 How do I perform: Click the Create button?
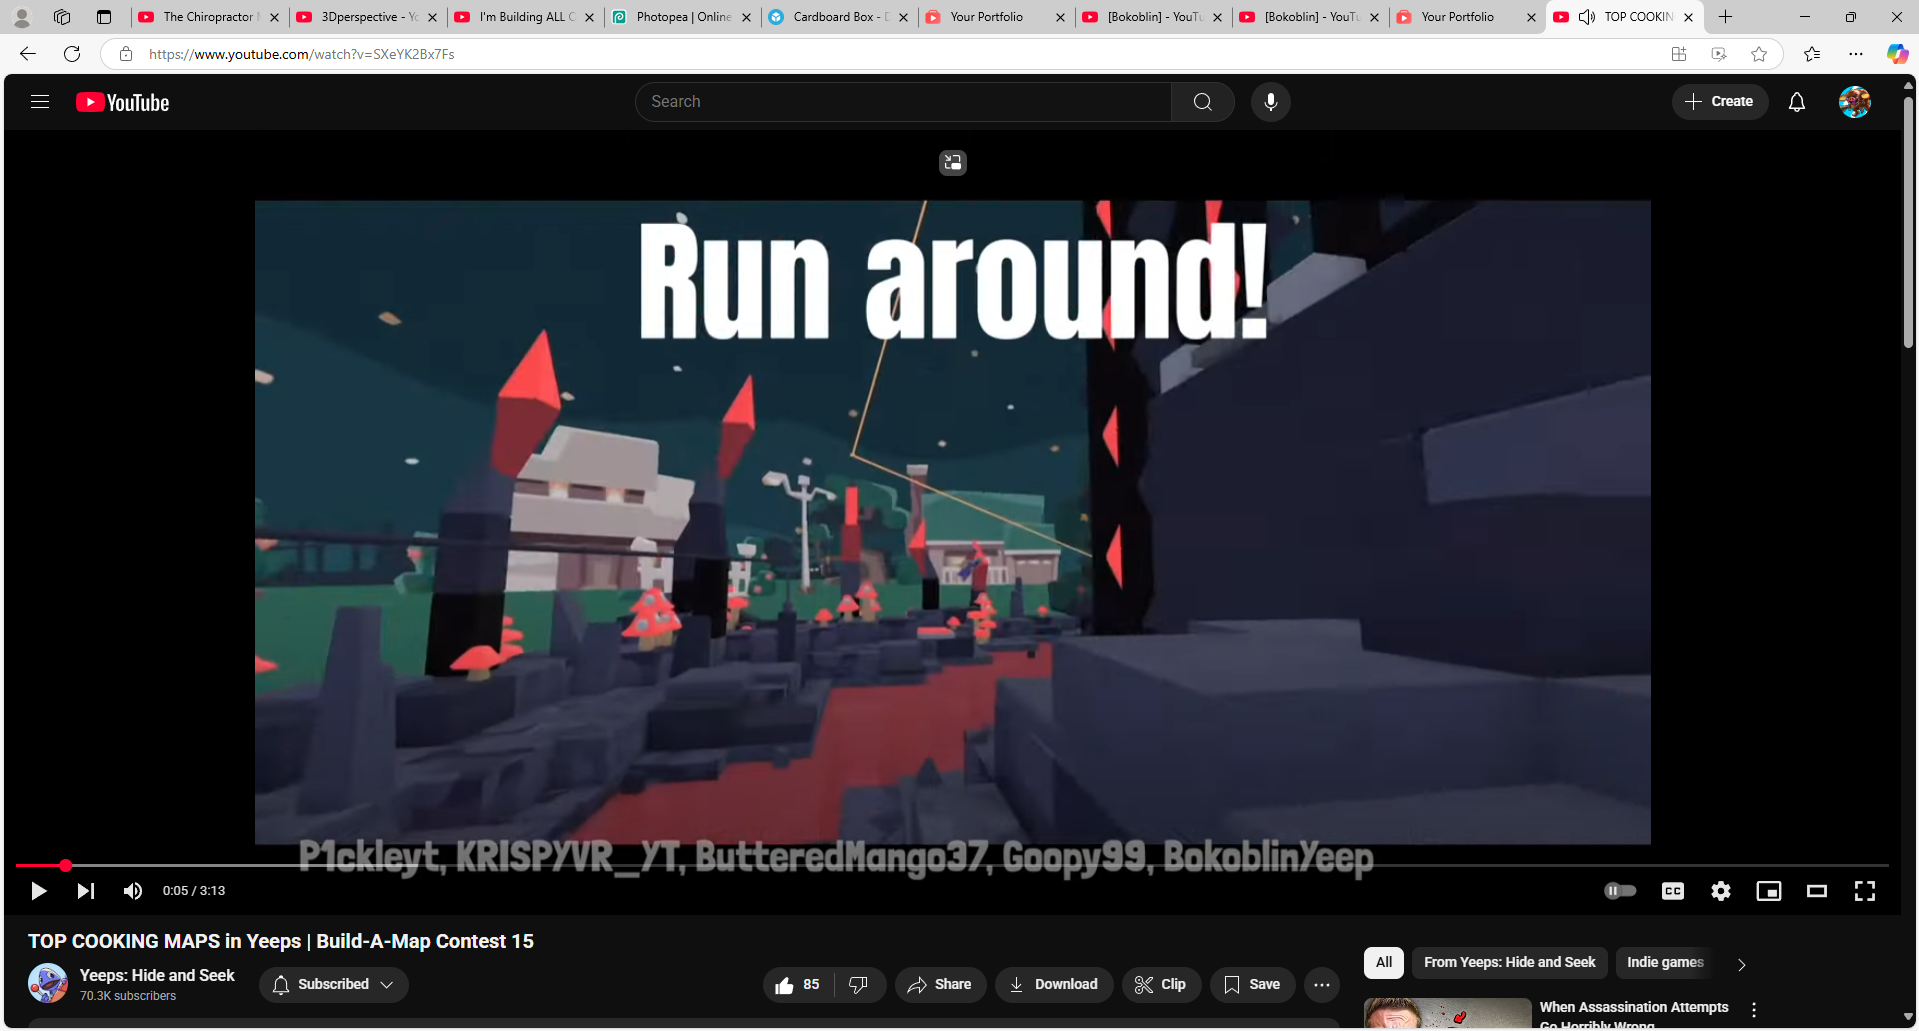pyautogui.click(x=1719, y=102)
